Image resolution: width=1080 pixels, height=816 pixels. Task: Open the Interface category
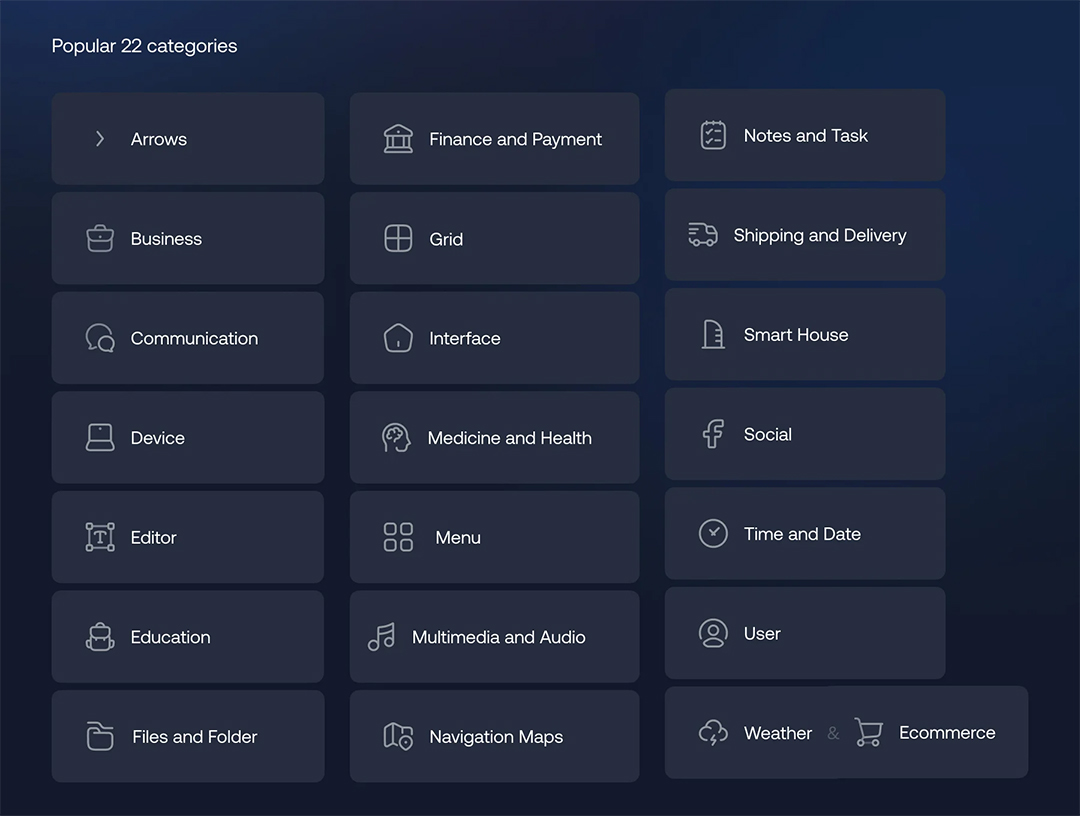tap(494, 338)
